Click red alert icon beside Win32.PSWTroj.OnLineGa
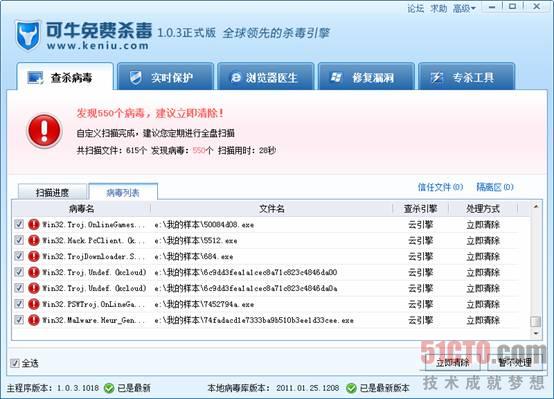This screenshot has height=399, width=554. tap(34, 304)
